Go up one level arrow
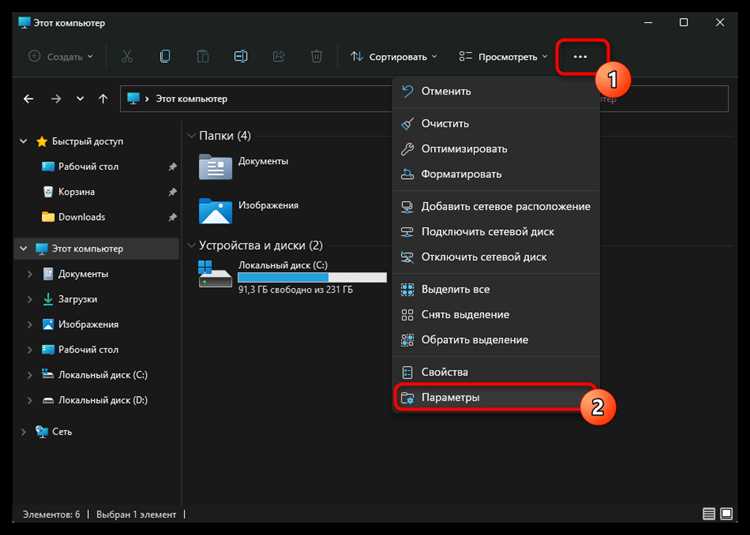The image size is (750, 535). pyautogui.click(x=103, y=99)
